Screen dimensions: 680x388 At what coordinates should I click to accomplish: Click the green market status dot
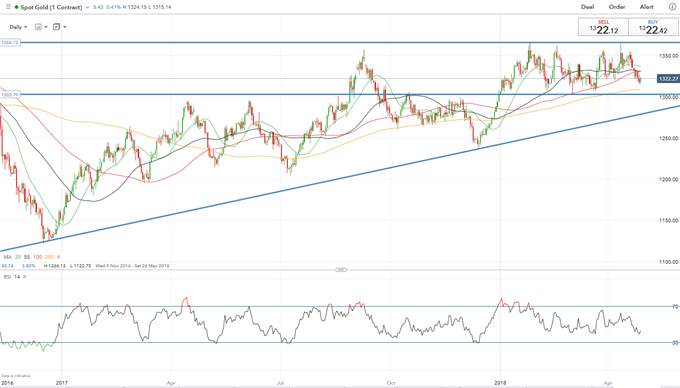16,7
